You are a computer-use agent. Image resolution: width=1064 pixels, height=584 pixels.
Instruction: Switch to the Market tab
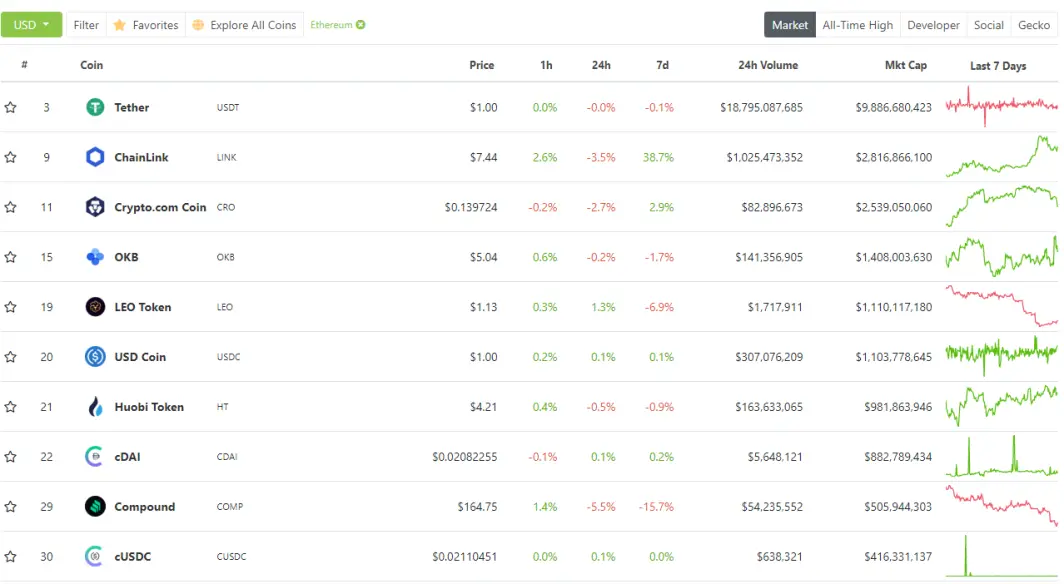[x=790, y=25]
